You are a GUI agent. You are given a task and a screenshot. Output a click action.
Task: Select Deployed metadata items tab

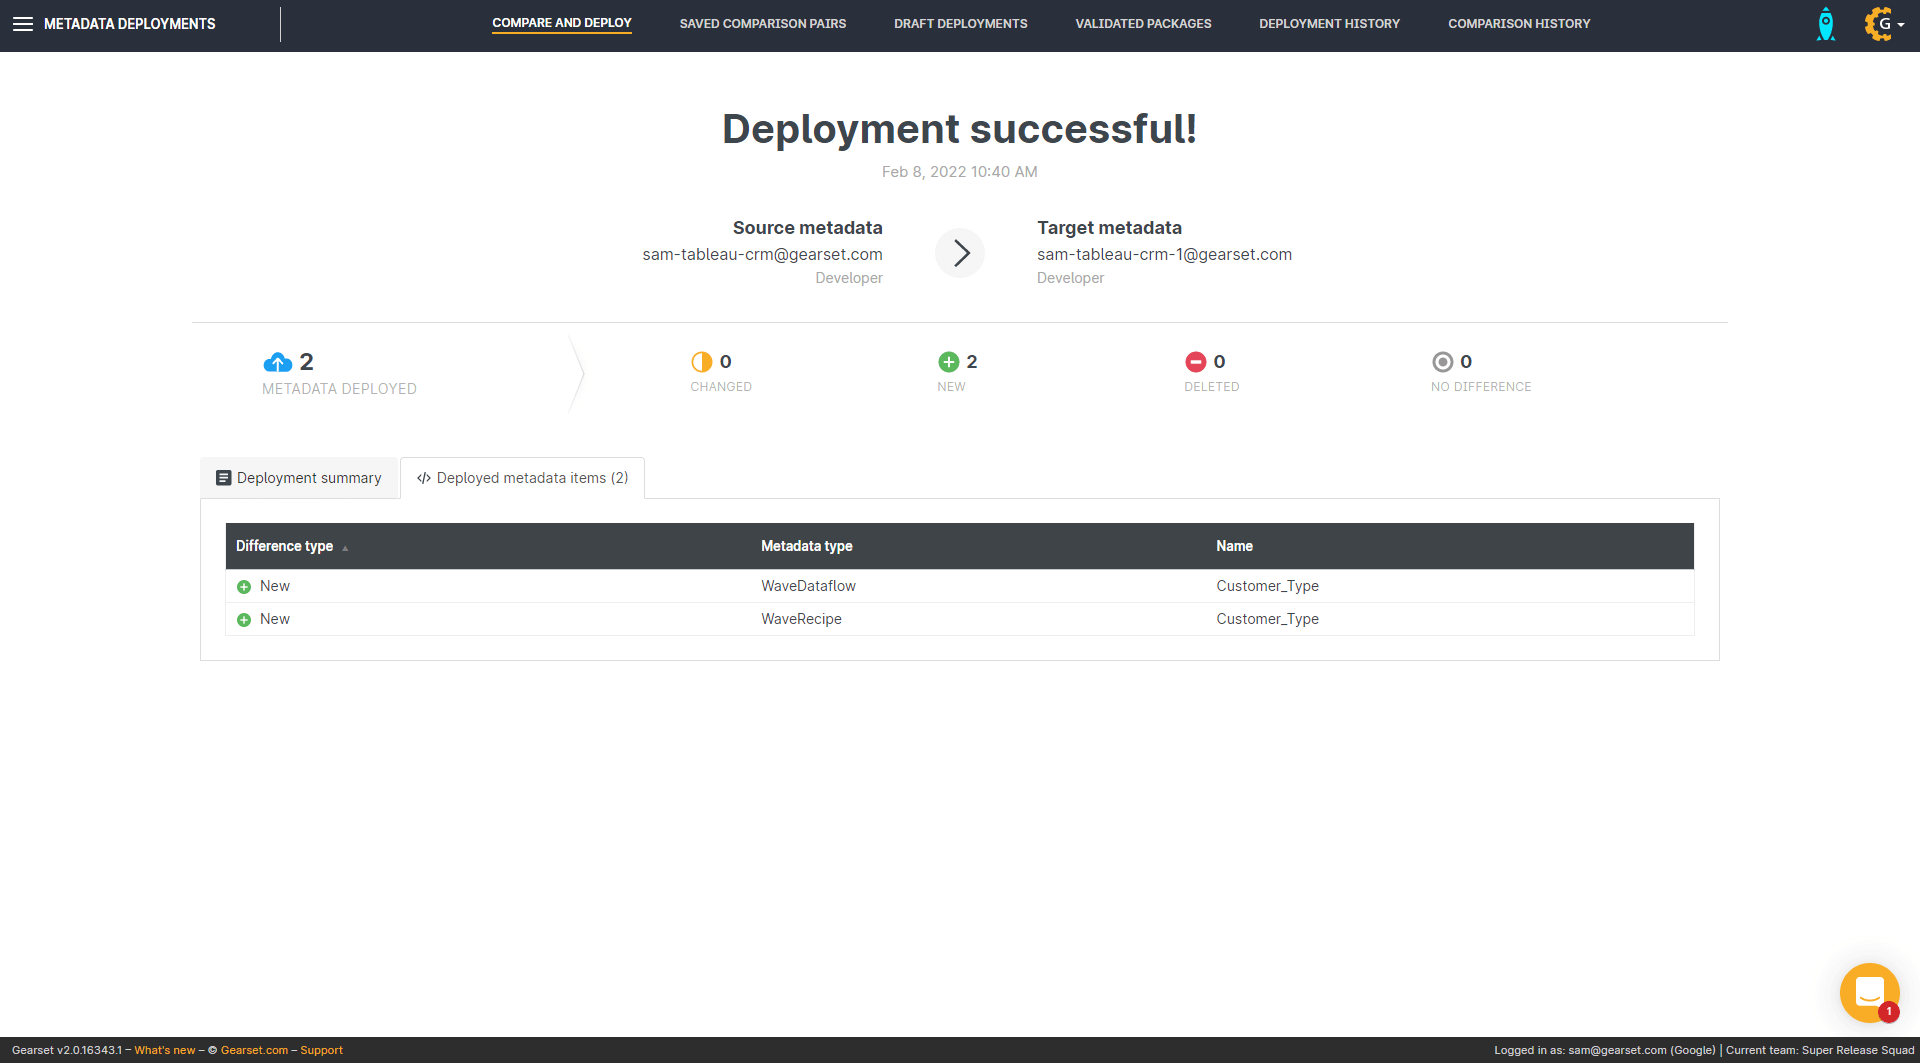(522, 478)
